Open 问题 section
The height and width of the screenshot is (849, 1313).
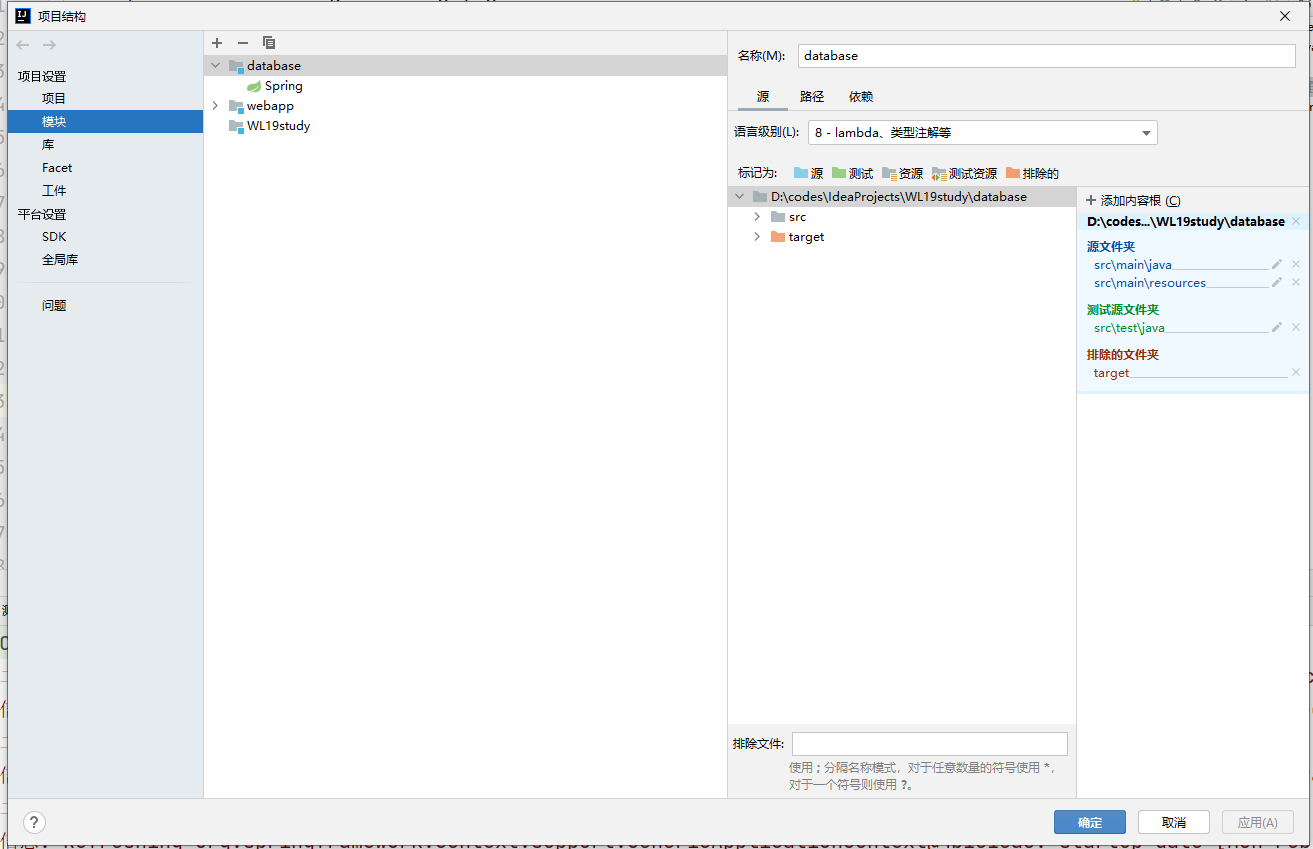(x=54, y=306)
